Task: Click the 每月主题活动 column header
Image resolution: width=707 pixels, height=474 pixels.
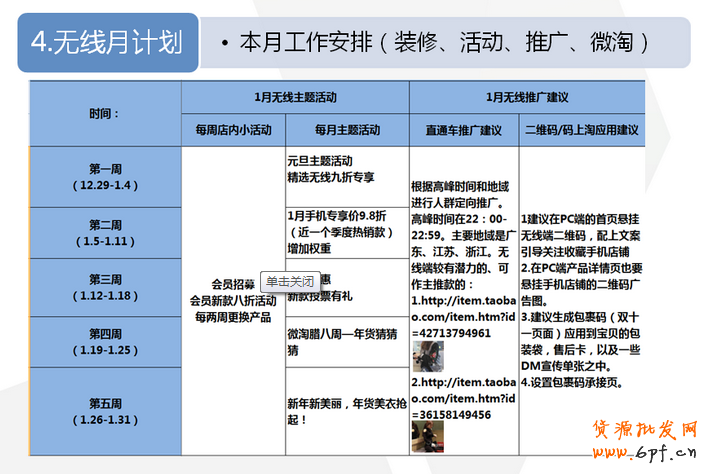Action: tap(347, 130)
